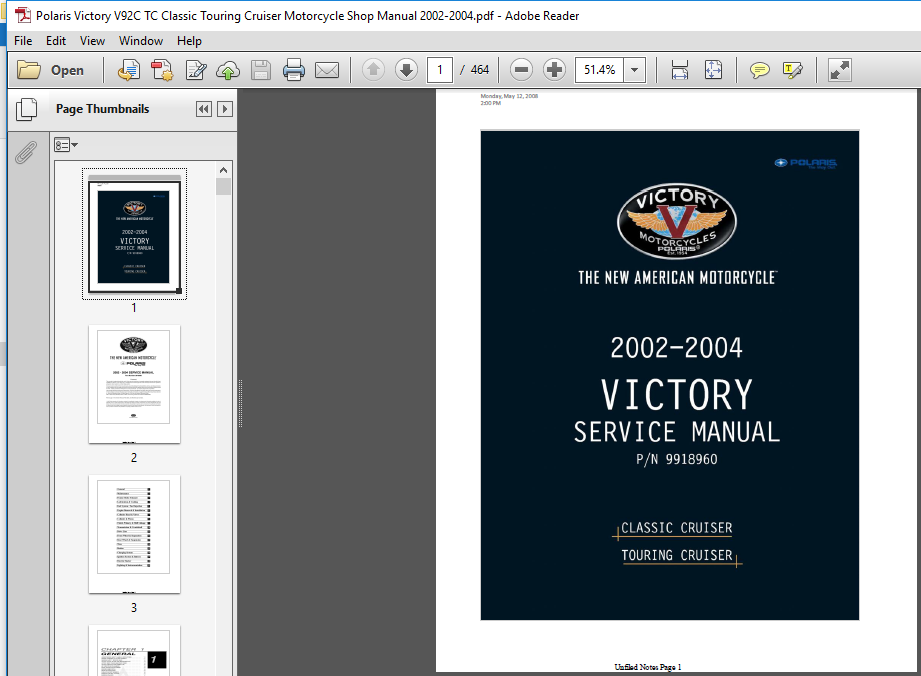Image resolution: width=921 pixels, height=676 pixels.
Task: Click thumbnail scrollbar up arrow
Action: [x=223, y=170]
